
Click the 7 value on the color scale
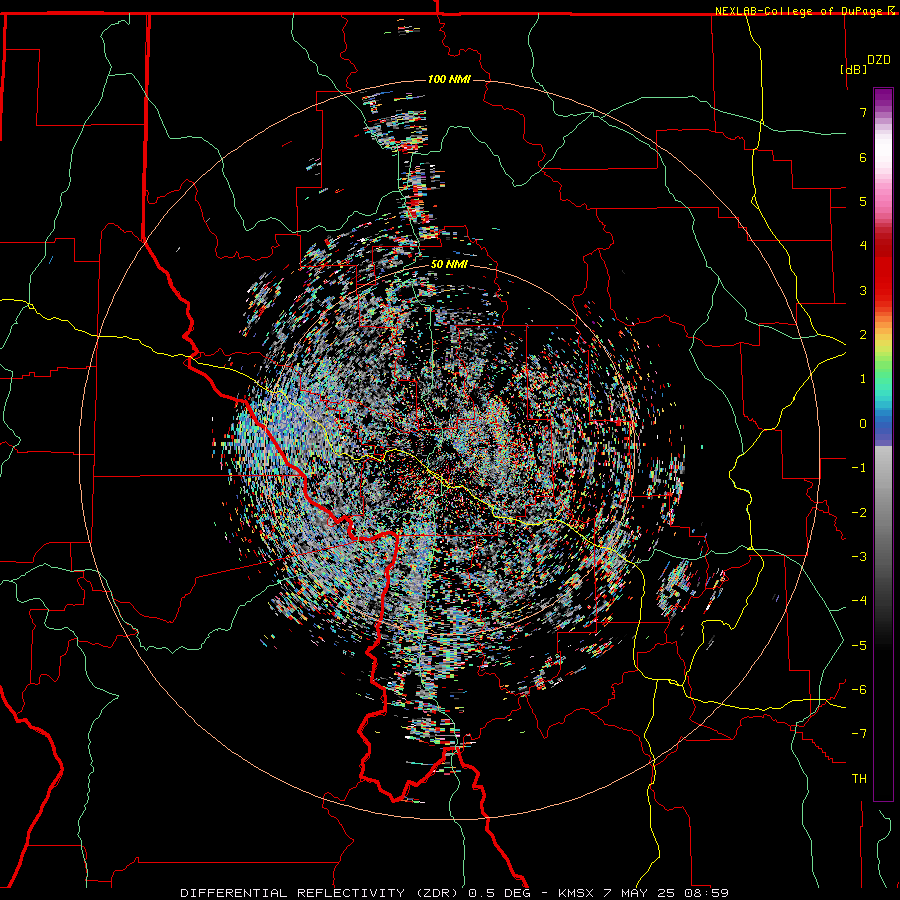coord(863,112)
